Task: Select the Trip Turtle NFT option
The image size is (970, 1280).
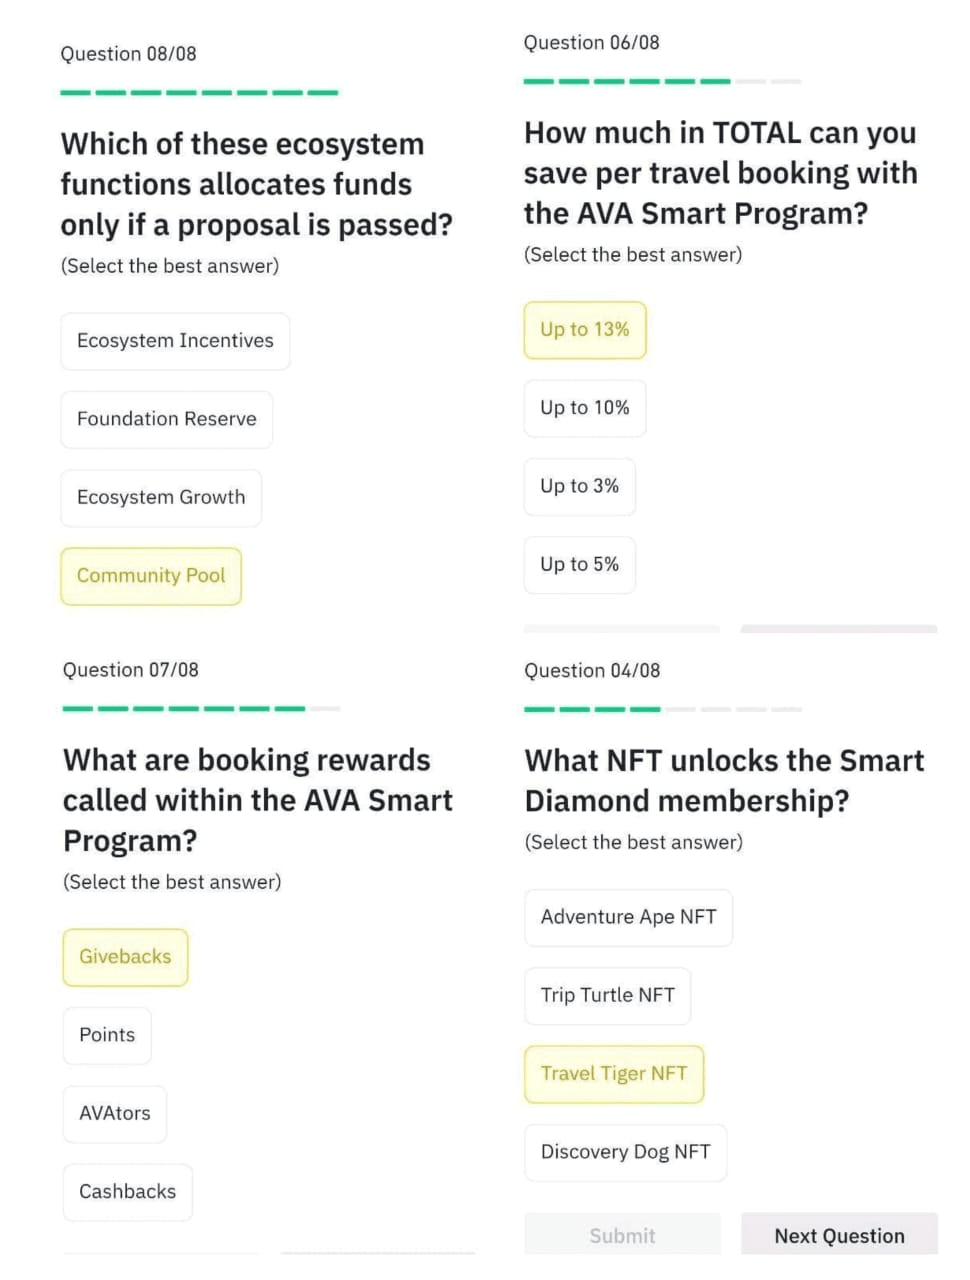Action: [607, 995]
